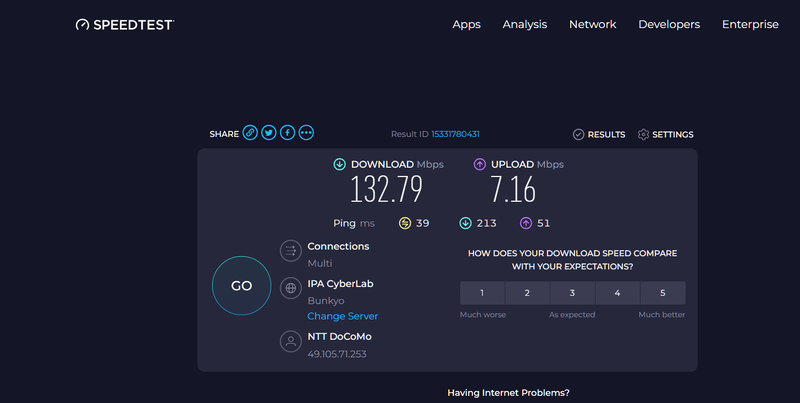Click the NTT DoCoMo user icon

[290, 342]
